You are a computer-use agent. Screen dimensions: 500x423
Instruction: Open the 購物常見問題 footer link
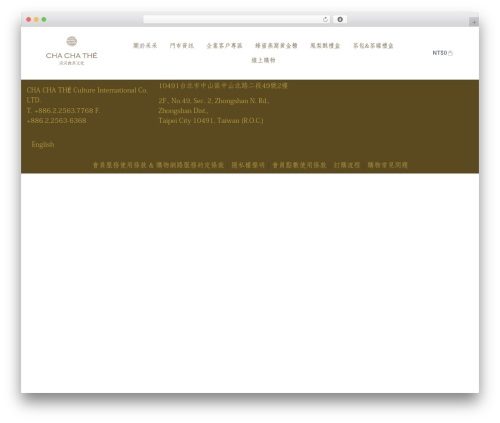tap(387, 165)
